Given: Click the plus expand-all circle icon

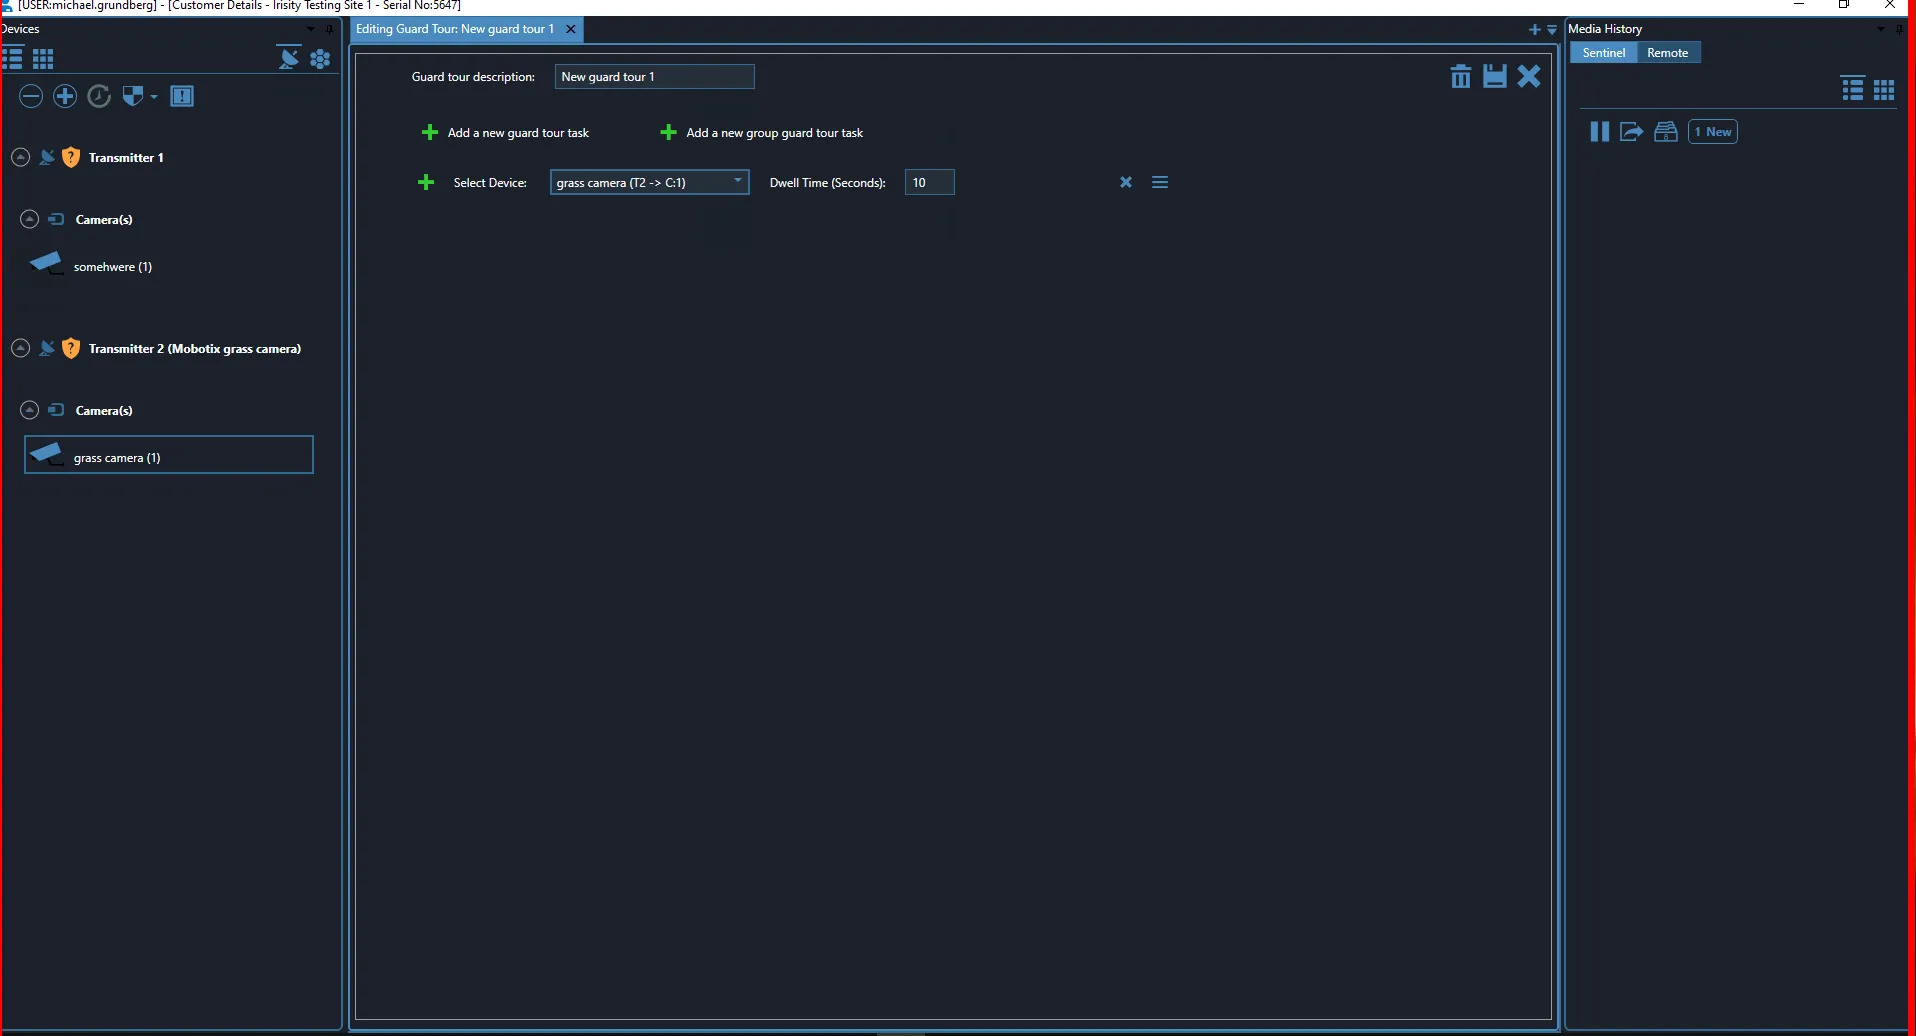Looking at the screenshot, I should point(65,96).
